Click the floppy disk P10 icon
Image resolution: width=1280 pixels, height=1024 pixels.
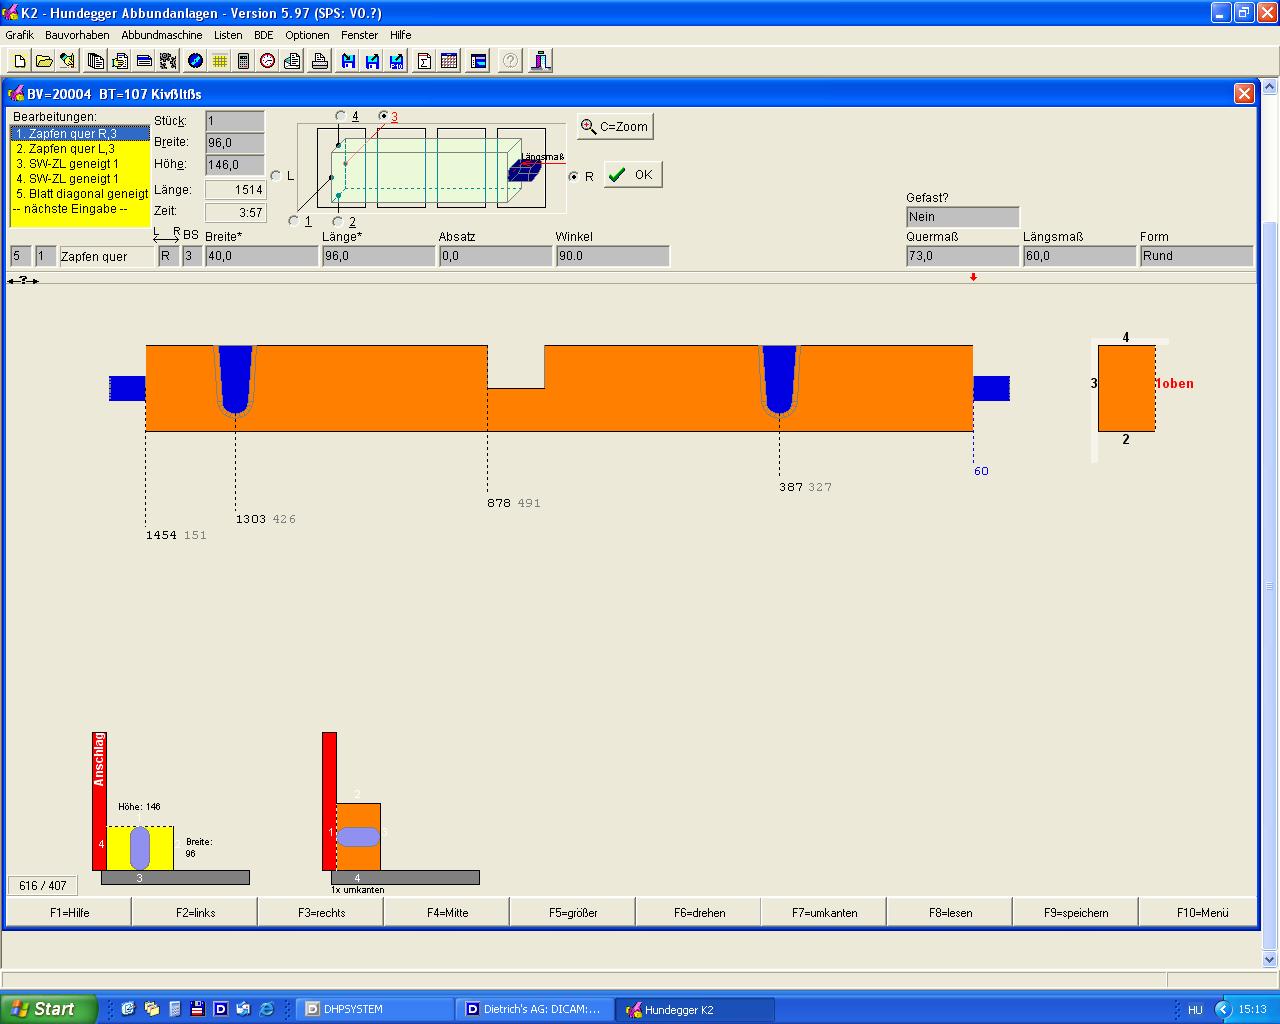(x=396, y=61)
